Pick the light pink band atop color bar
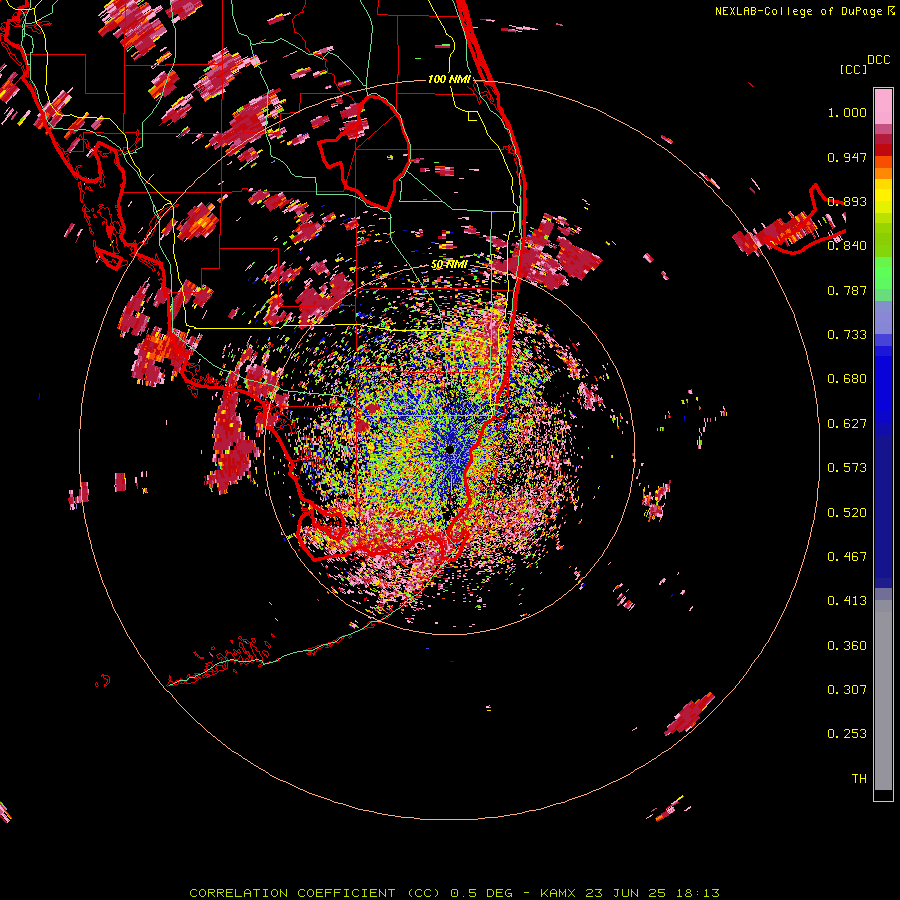Screen dimensions: 900x900 [883, 106]
